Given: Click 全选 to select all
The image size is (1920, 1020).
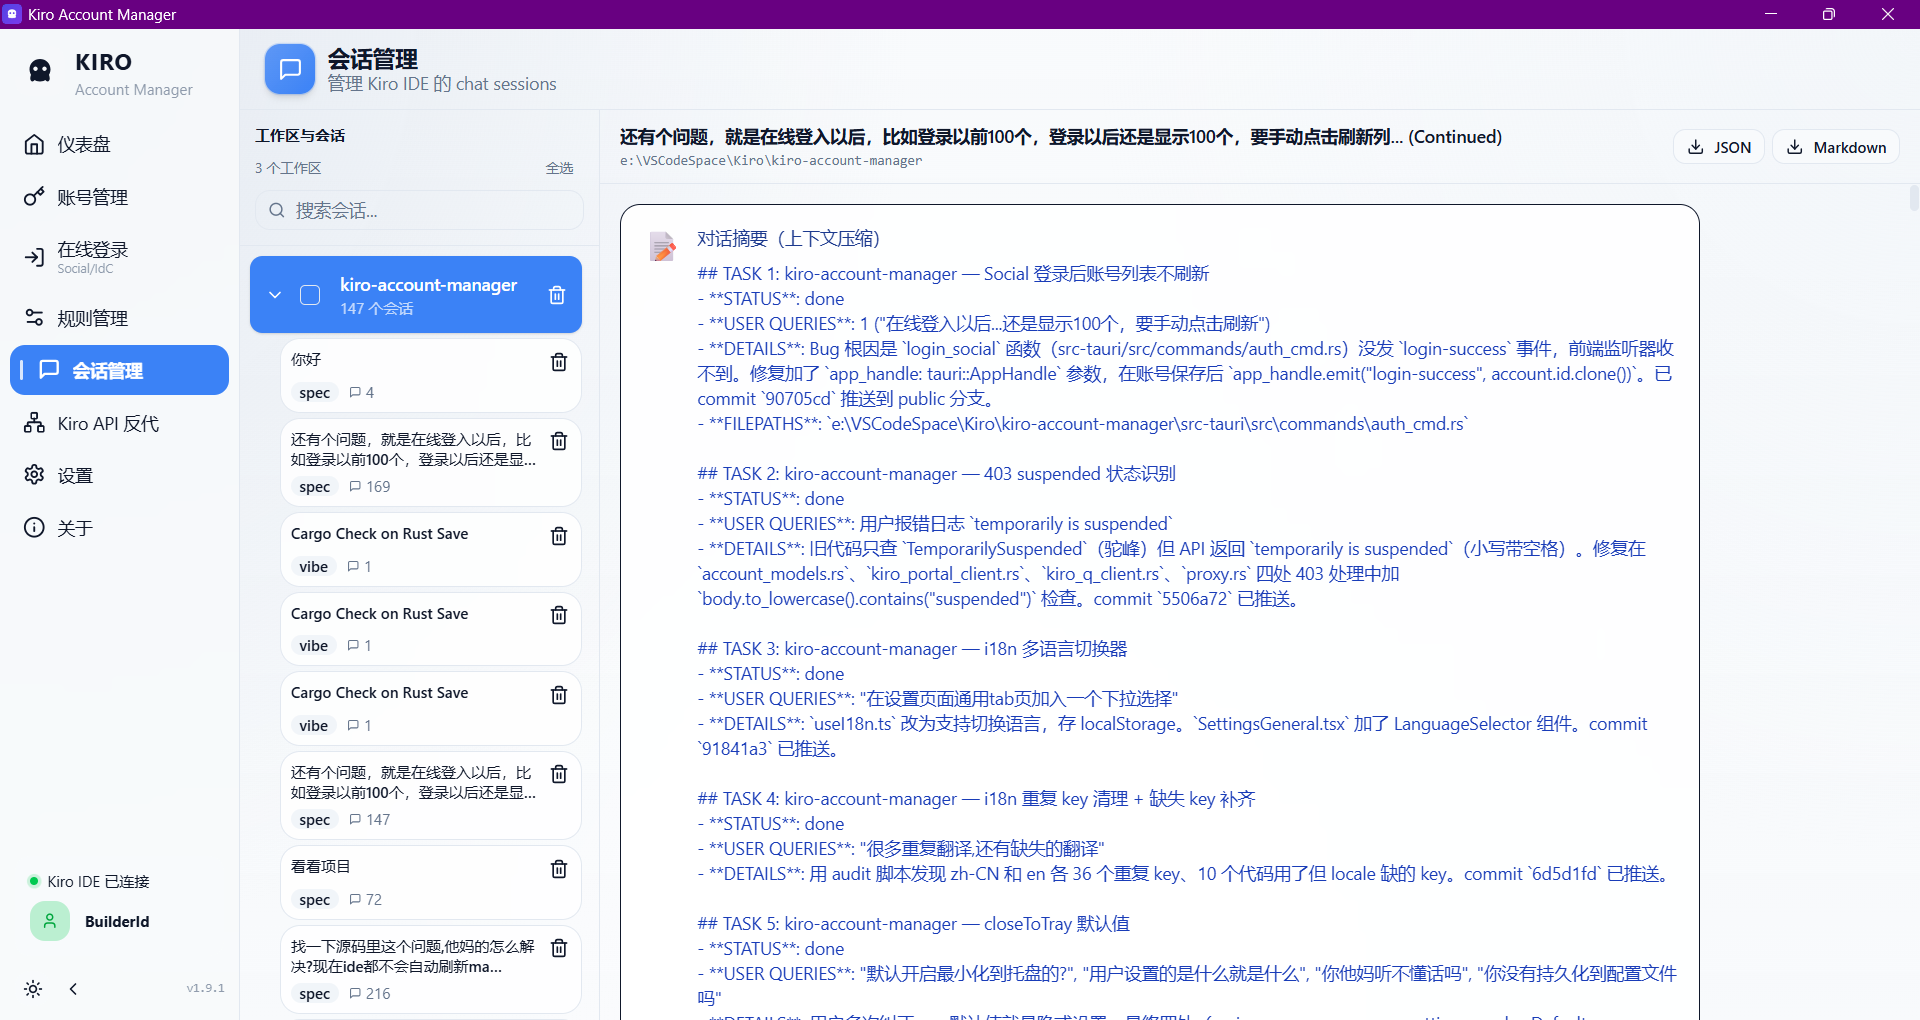Looking at the screenshot, I should point(559,168).
